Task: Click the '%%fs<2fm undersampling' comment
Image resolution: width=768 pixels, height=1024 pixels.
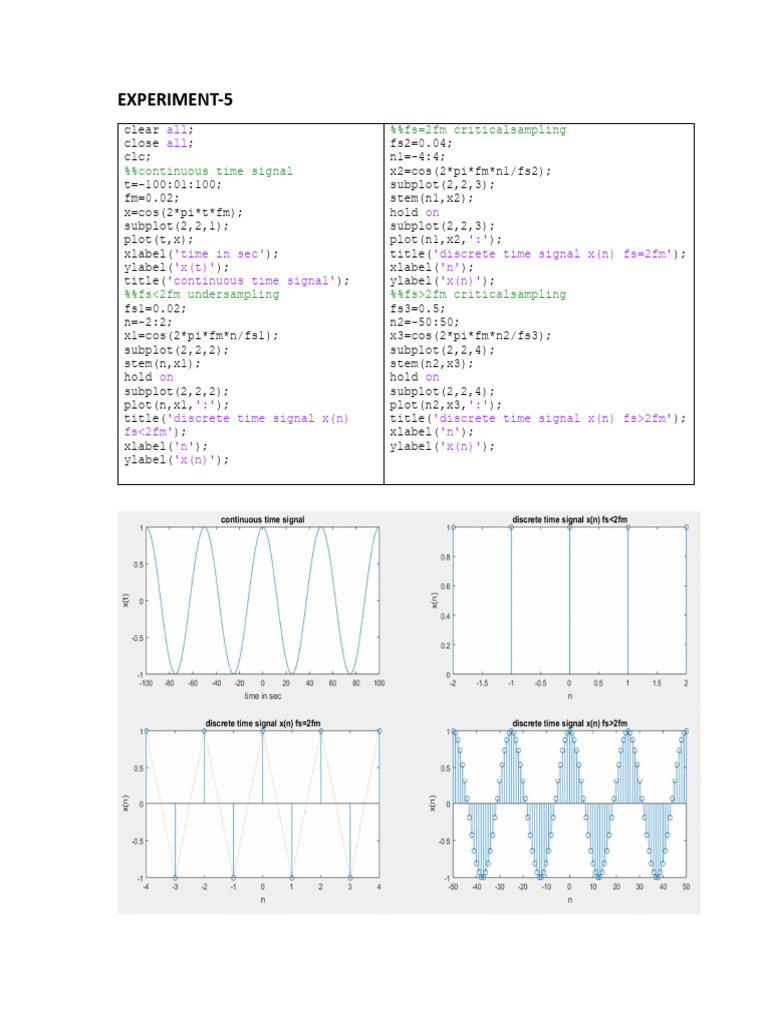Action: pos(201,295)
